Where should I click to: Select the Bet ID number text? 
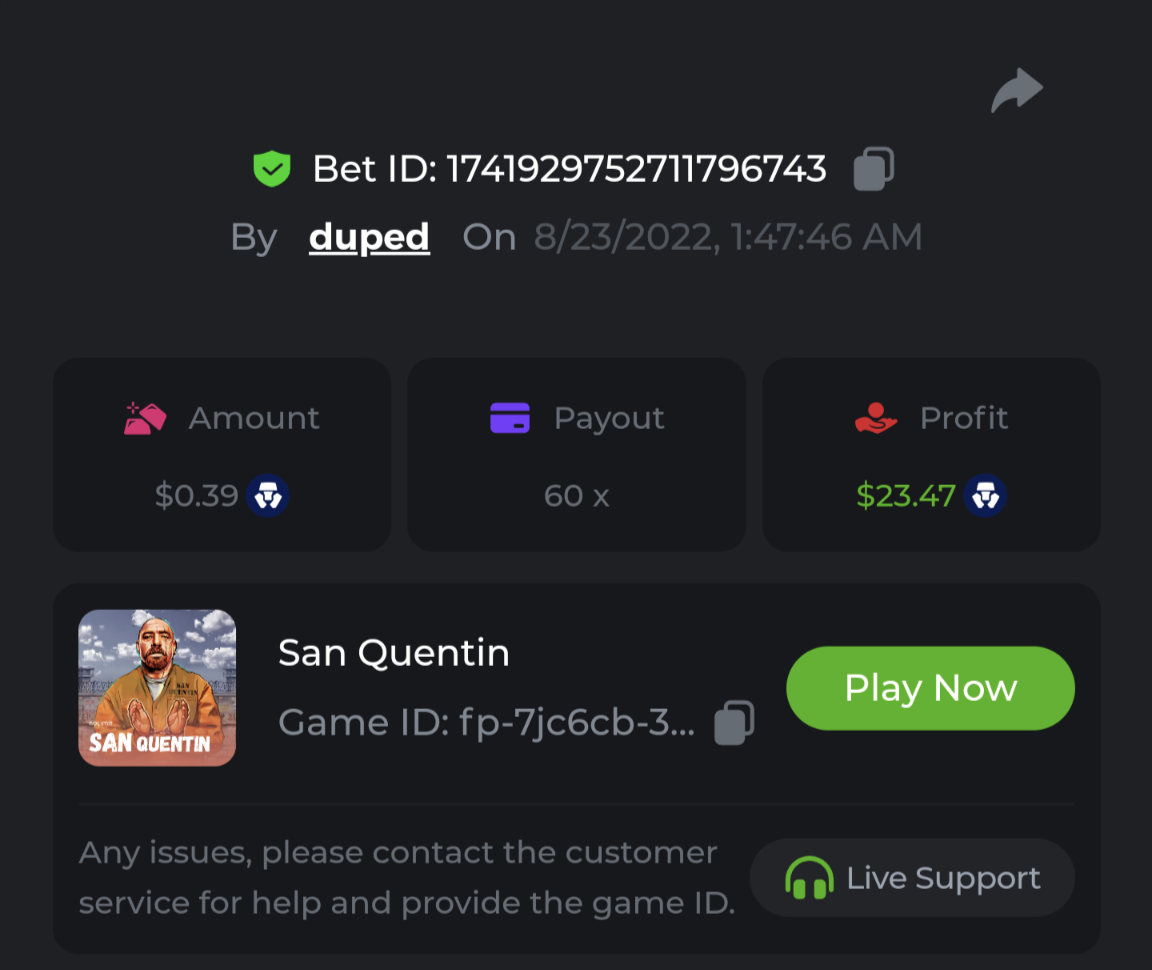[636, 169]
